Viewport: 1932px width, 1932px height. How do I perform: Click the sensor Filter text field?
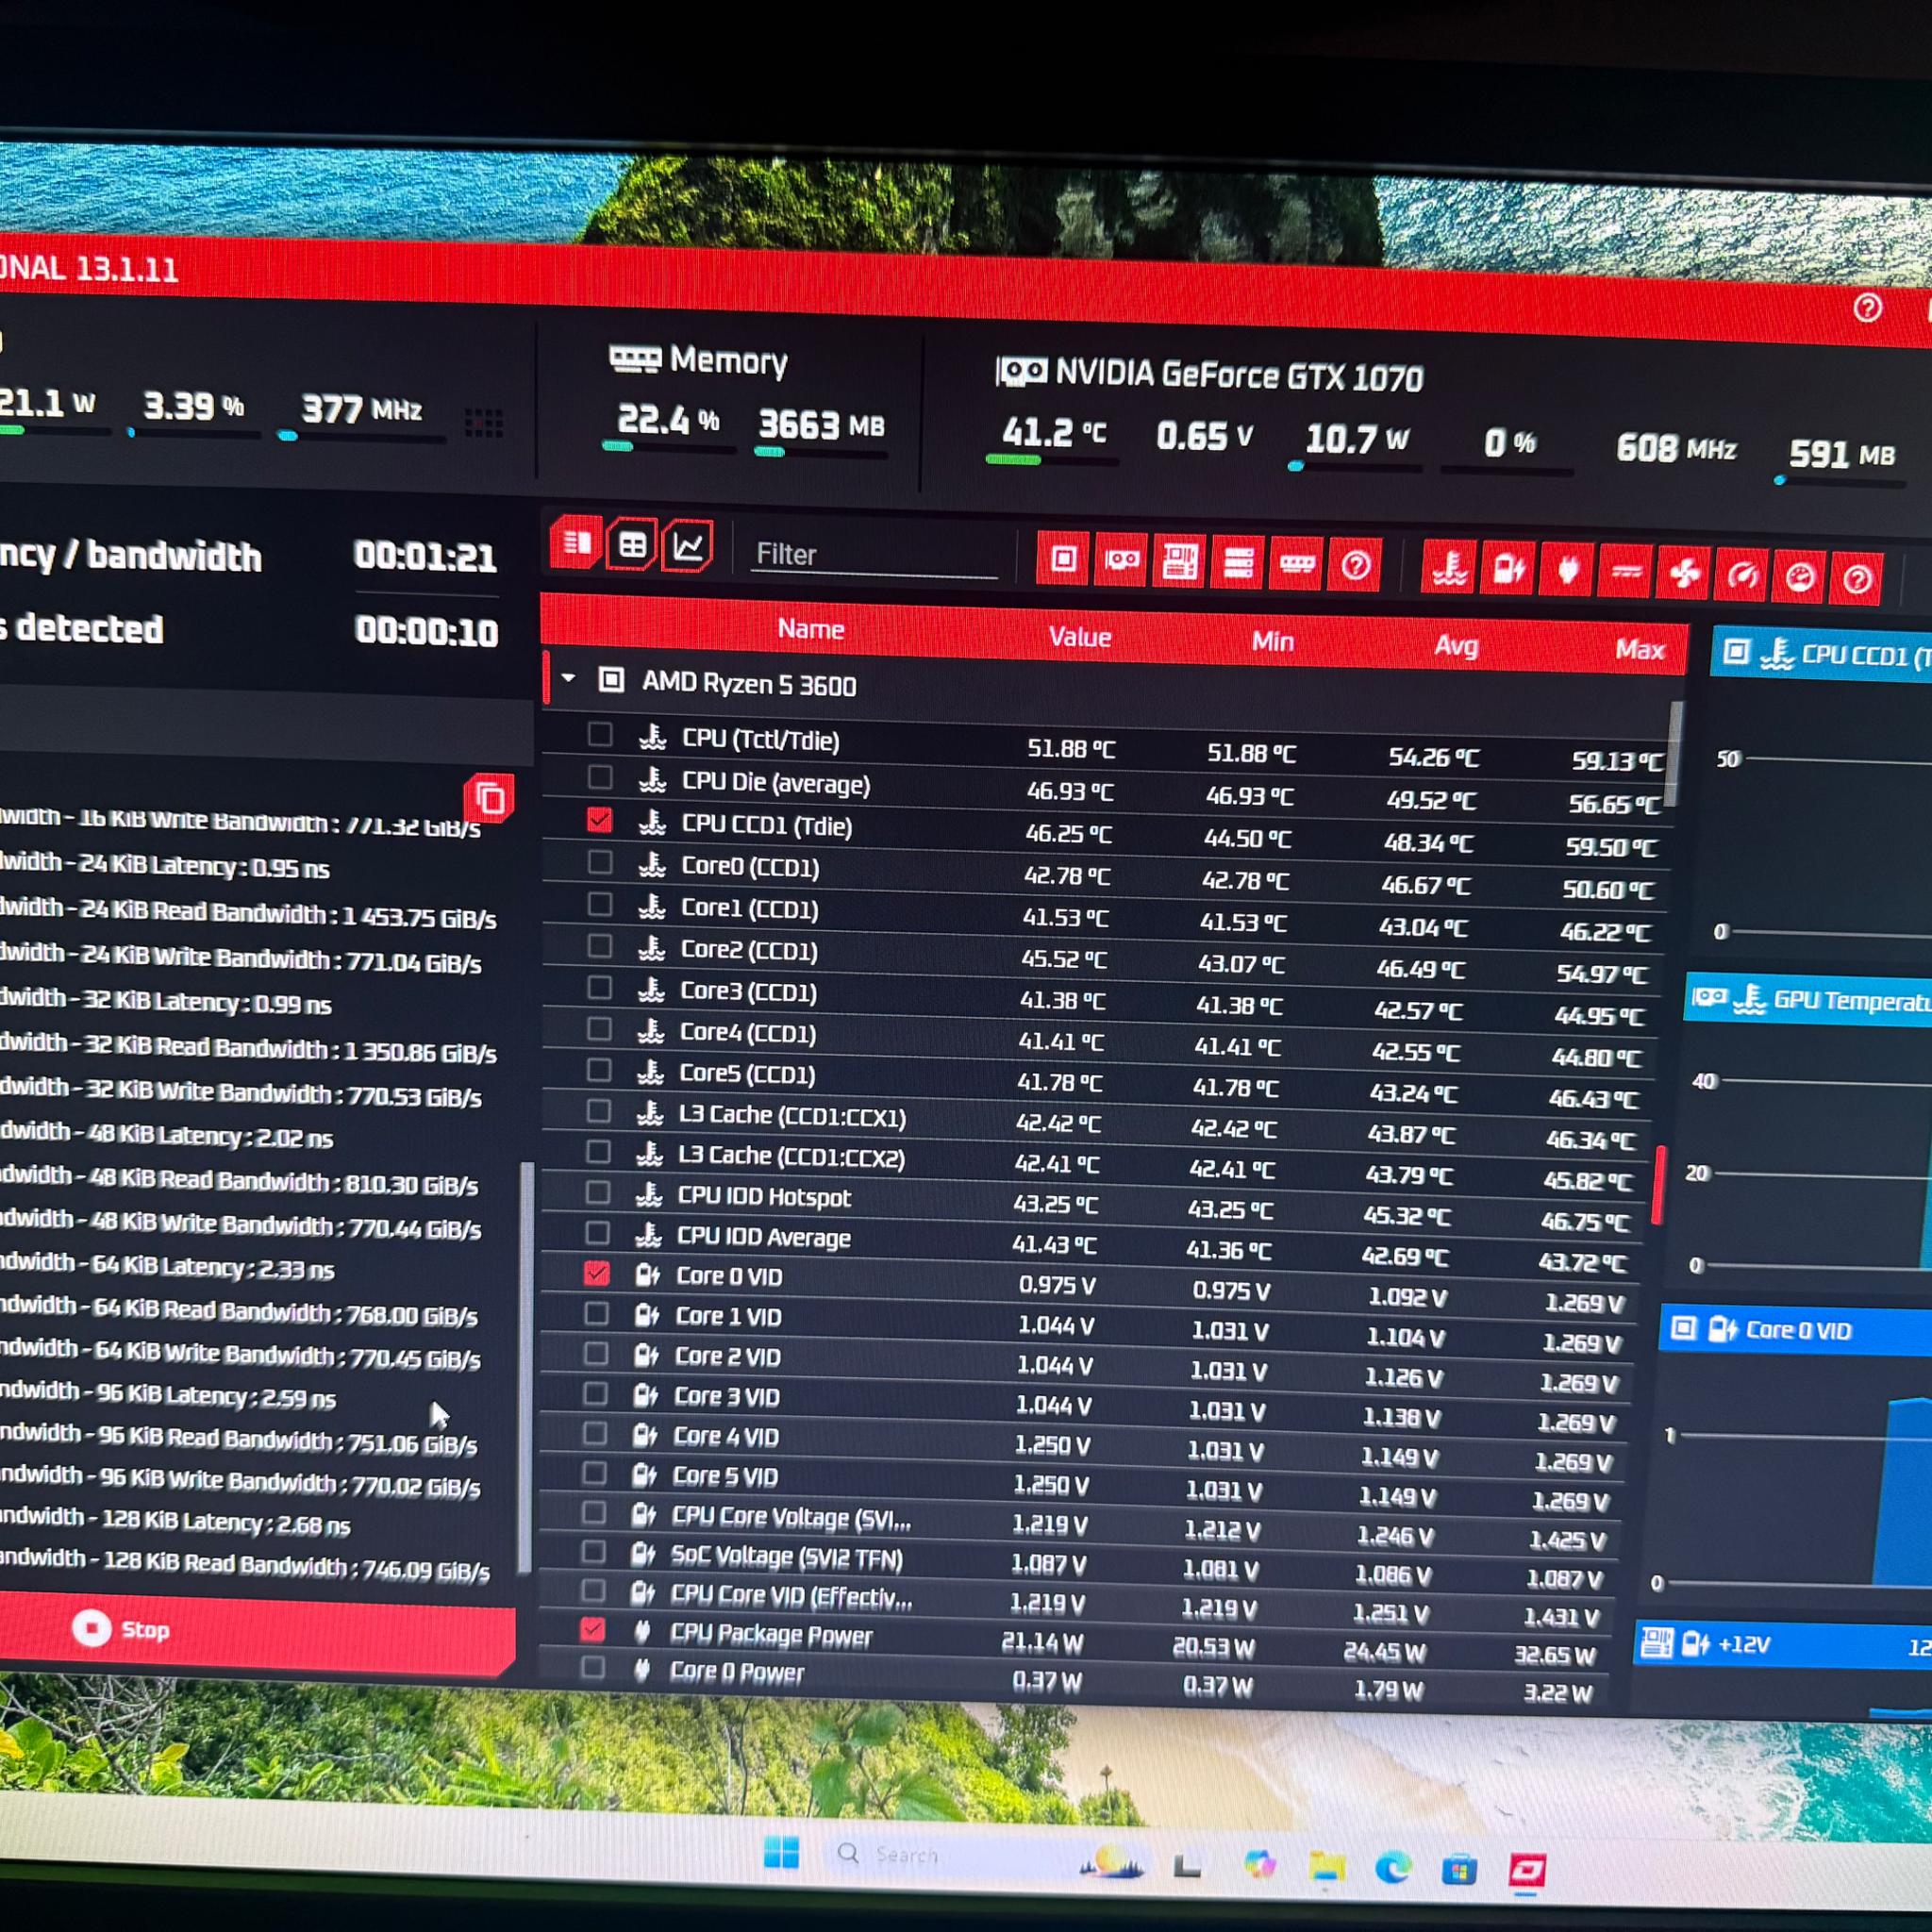[874, 556]
